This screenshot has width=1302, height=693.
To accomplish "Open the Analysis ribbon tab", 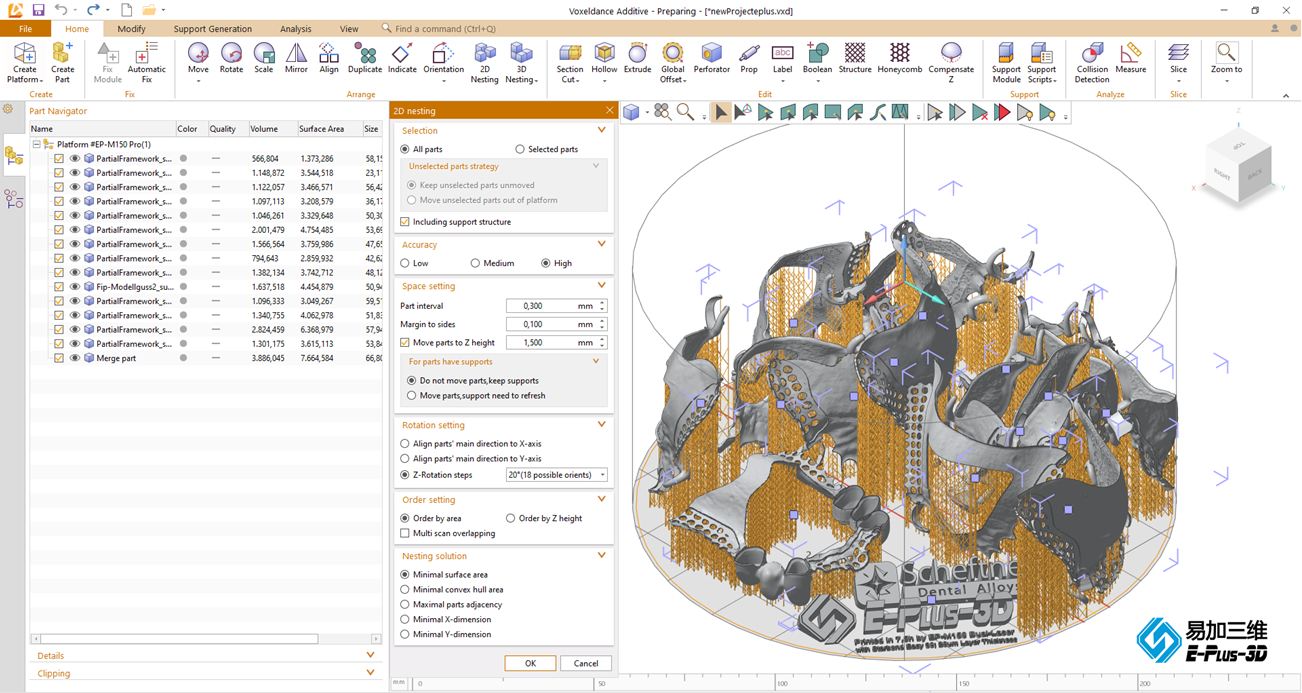I will click(296, 29).
